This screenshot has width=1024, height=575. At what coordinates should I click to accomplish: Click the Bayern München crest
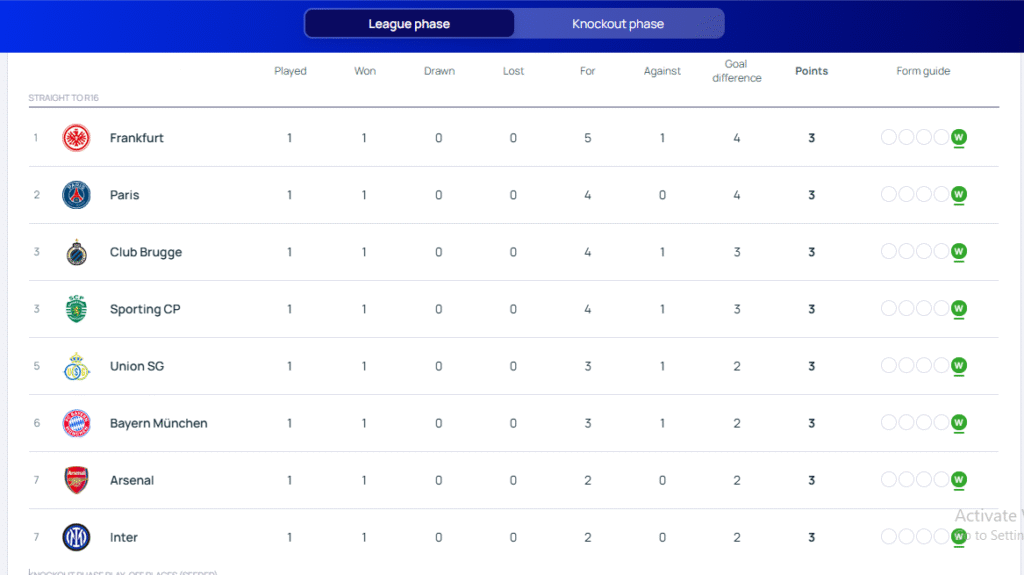tap(76, 423)
